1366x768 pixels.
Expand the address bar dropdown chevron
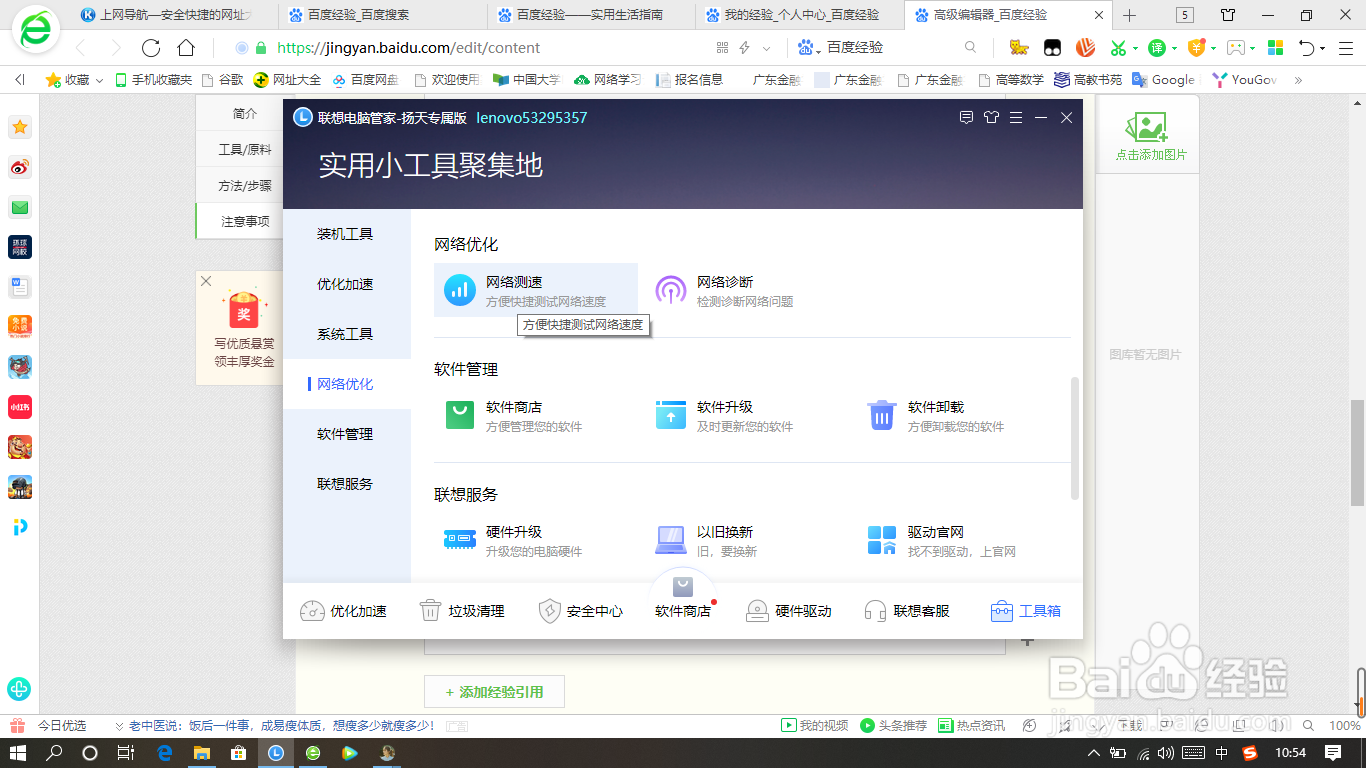point(767,48)
